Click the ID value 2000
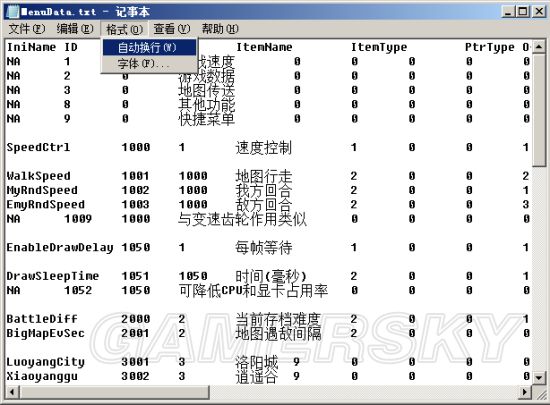Image resolution: width=550 pixels, height=405 pixels. pos(136,319)
